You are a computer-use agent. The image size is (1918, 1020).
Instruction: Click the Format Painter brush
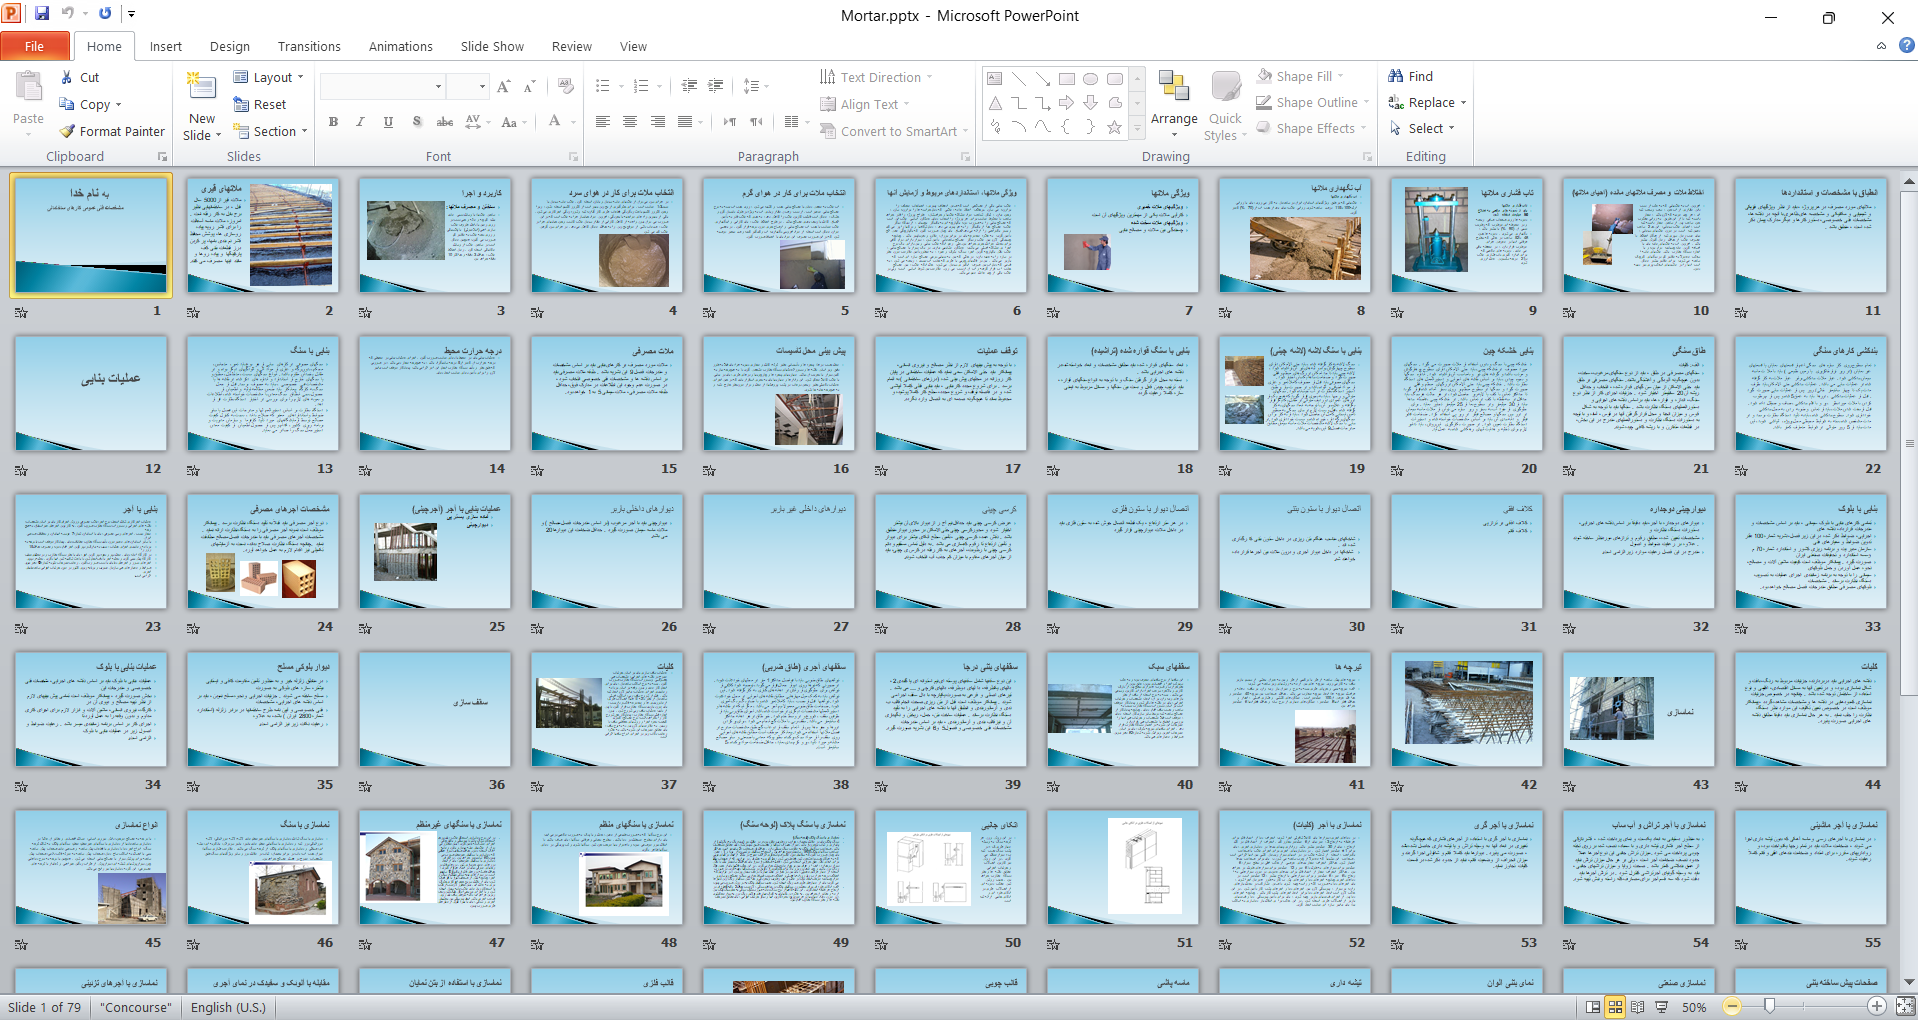point(67,131)
